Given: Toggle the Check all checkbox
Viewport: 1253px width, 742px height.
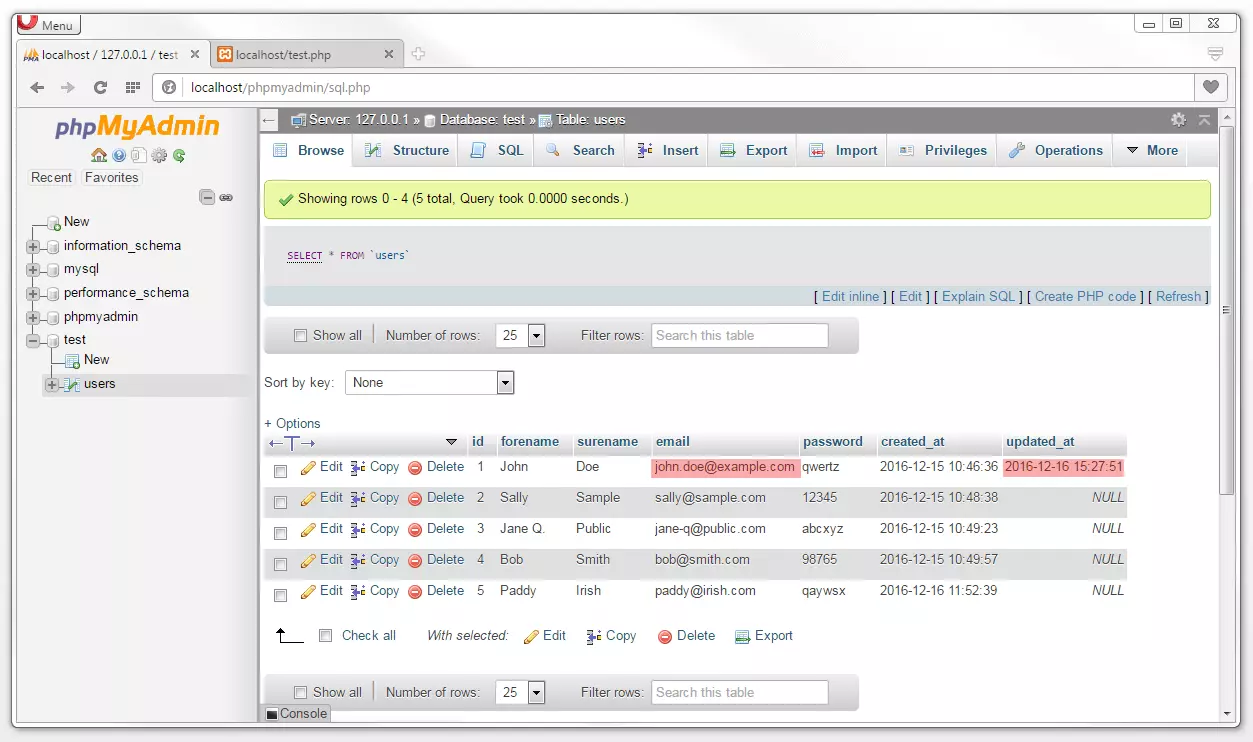Looking at the screenshot, I should point(325,636).
